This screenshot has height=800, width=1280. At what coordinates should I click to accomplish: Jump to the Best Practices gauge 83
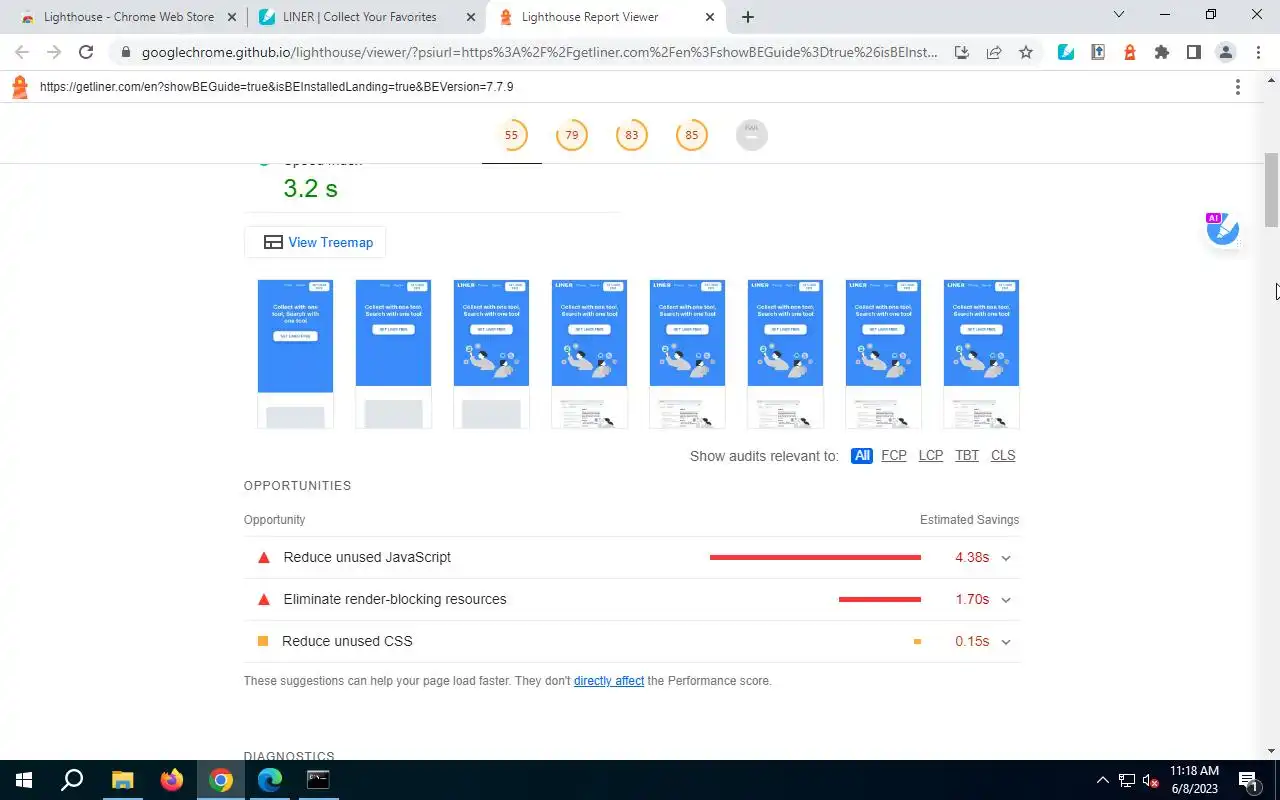pyautogui.click(x=632, y=135)
